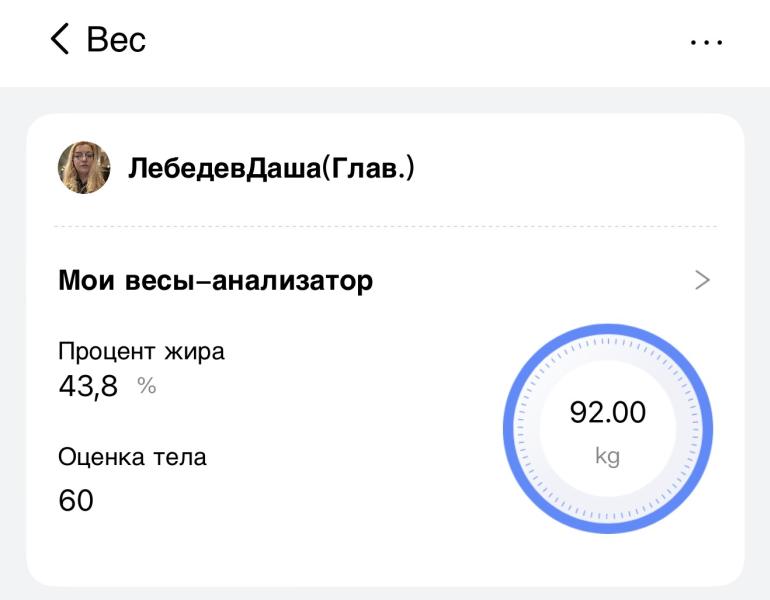Viewport: 770px width, 600px height.
Task: Tap the user profile avatar photo
Action: tap(84, 168)
